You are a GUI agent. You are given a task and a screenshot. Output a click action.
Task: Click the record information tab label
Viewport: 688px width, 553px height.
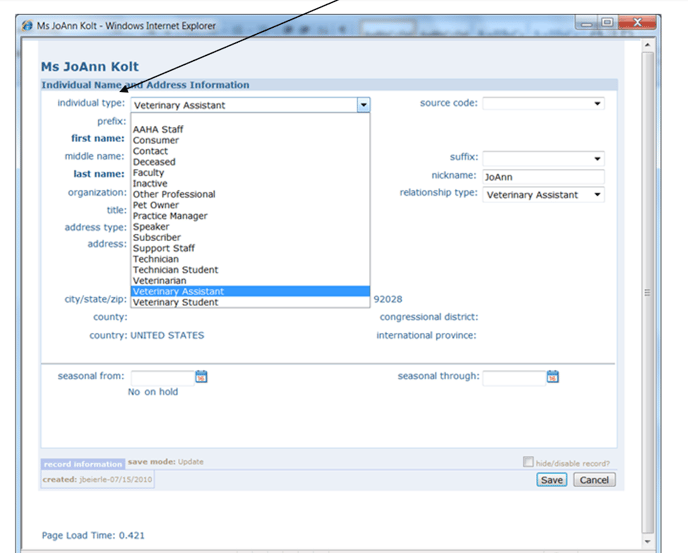point(83,464)
